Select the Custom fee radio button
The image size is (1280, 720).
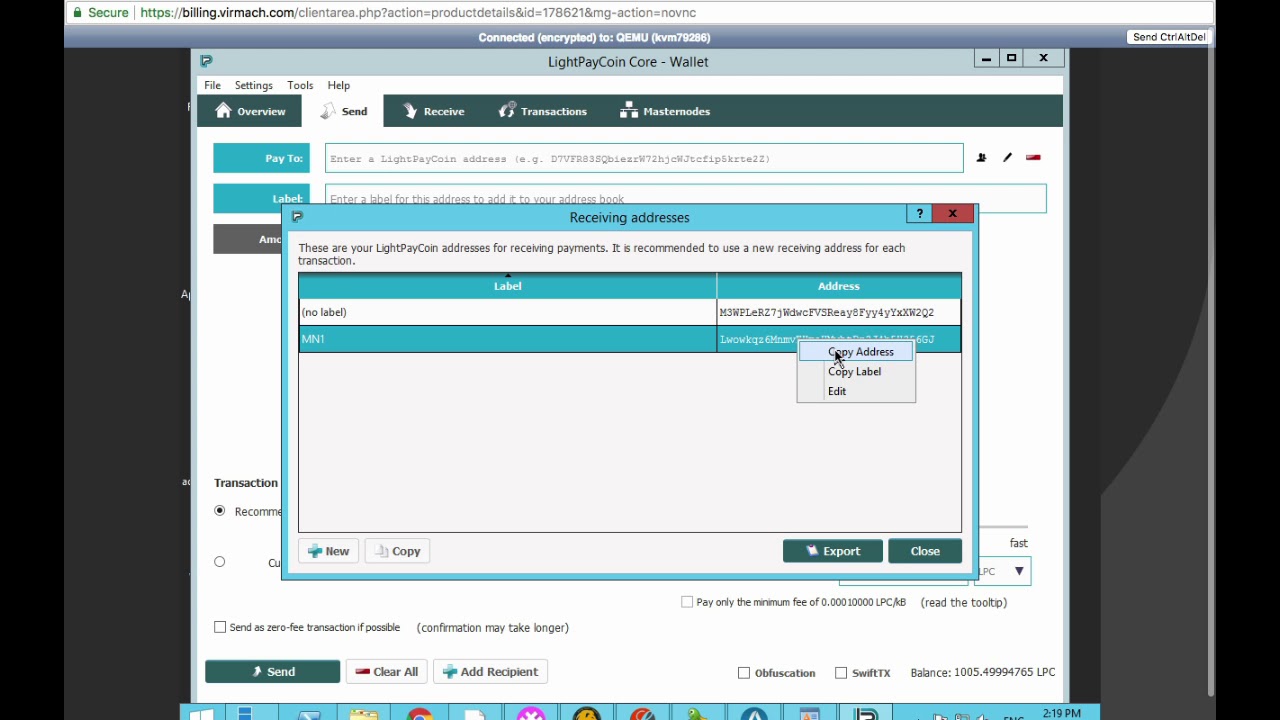pyautogui.click(x=220, y=562)
